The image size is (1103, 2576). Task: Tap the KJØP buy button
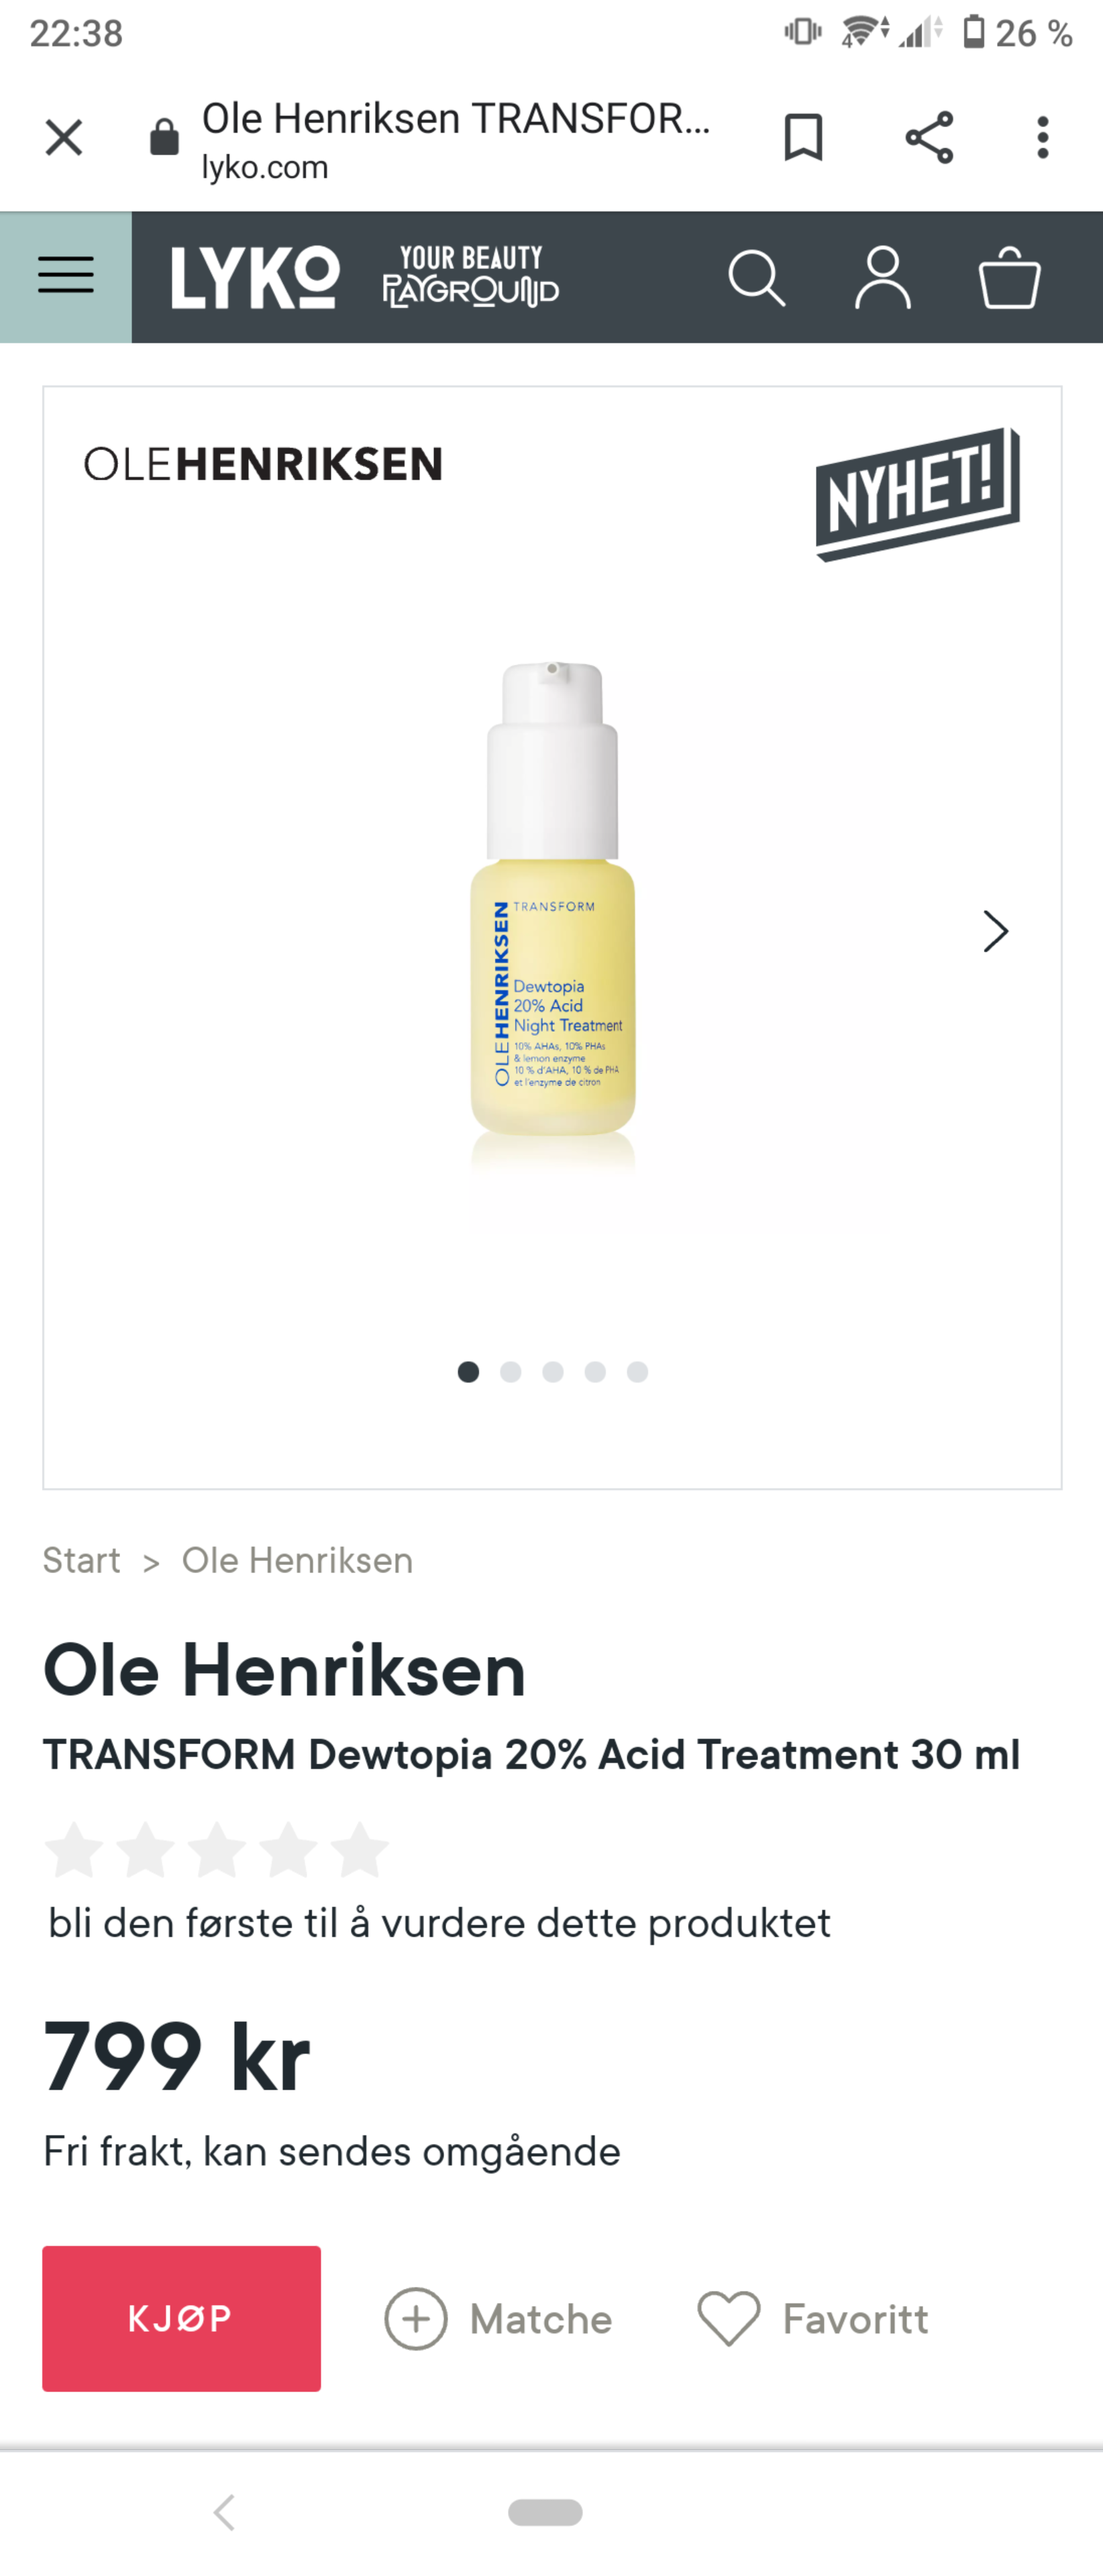click(x=181, y=2318)
